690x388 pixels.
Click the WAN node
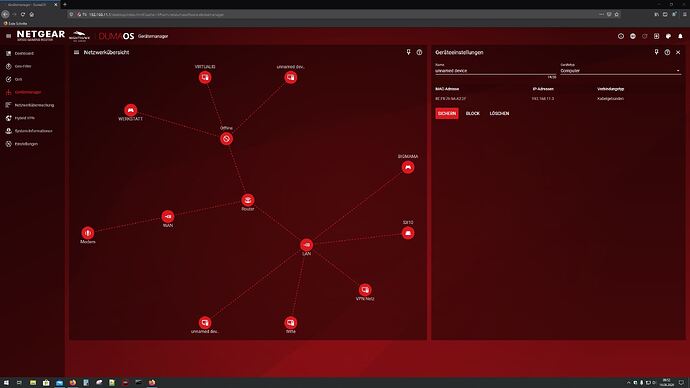click(x=168, y=216)
